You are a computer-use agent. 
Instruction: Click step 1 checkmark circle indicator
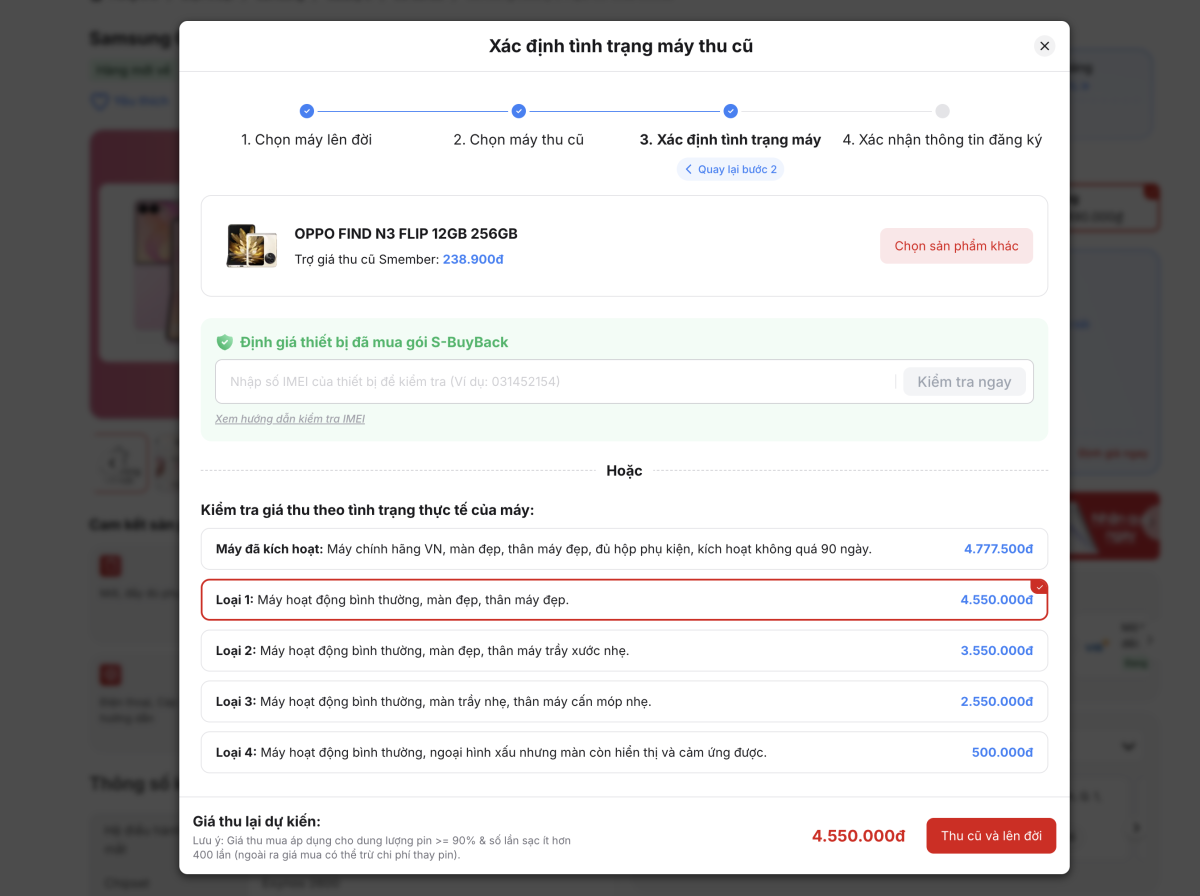pyautogui.click(x=307, y=111)
